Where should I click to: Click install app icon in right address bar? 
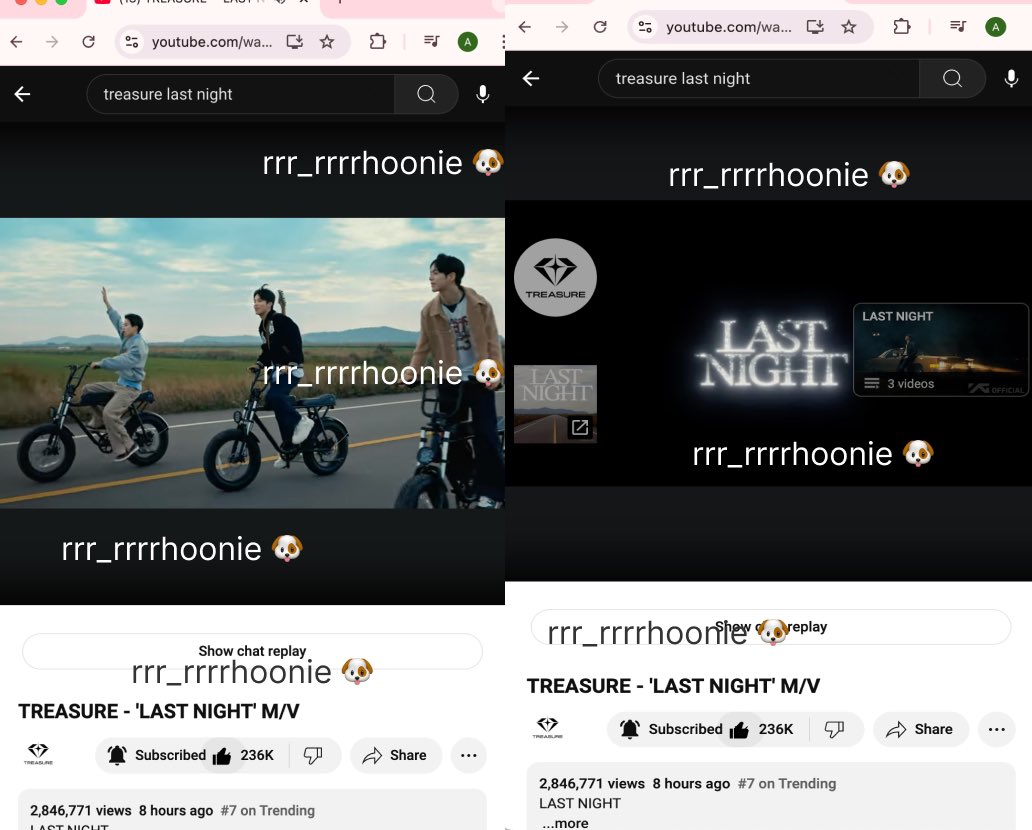pyautogui.click(x=815, y=27)
